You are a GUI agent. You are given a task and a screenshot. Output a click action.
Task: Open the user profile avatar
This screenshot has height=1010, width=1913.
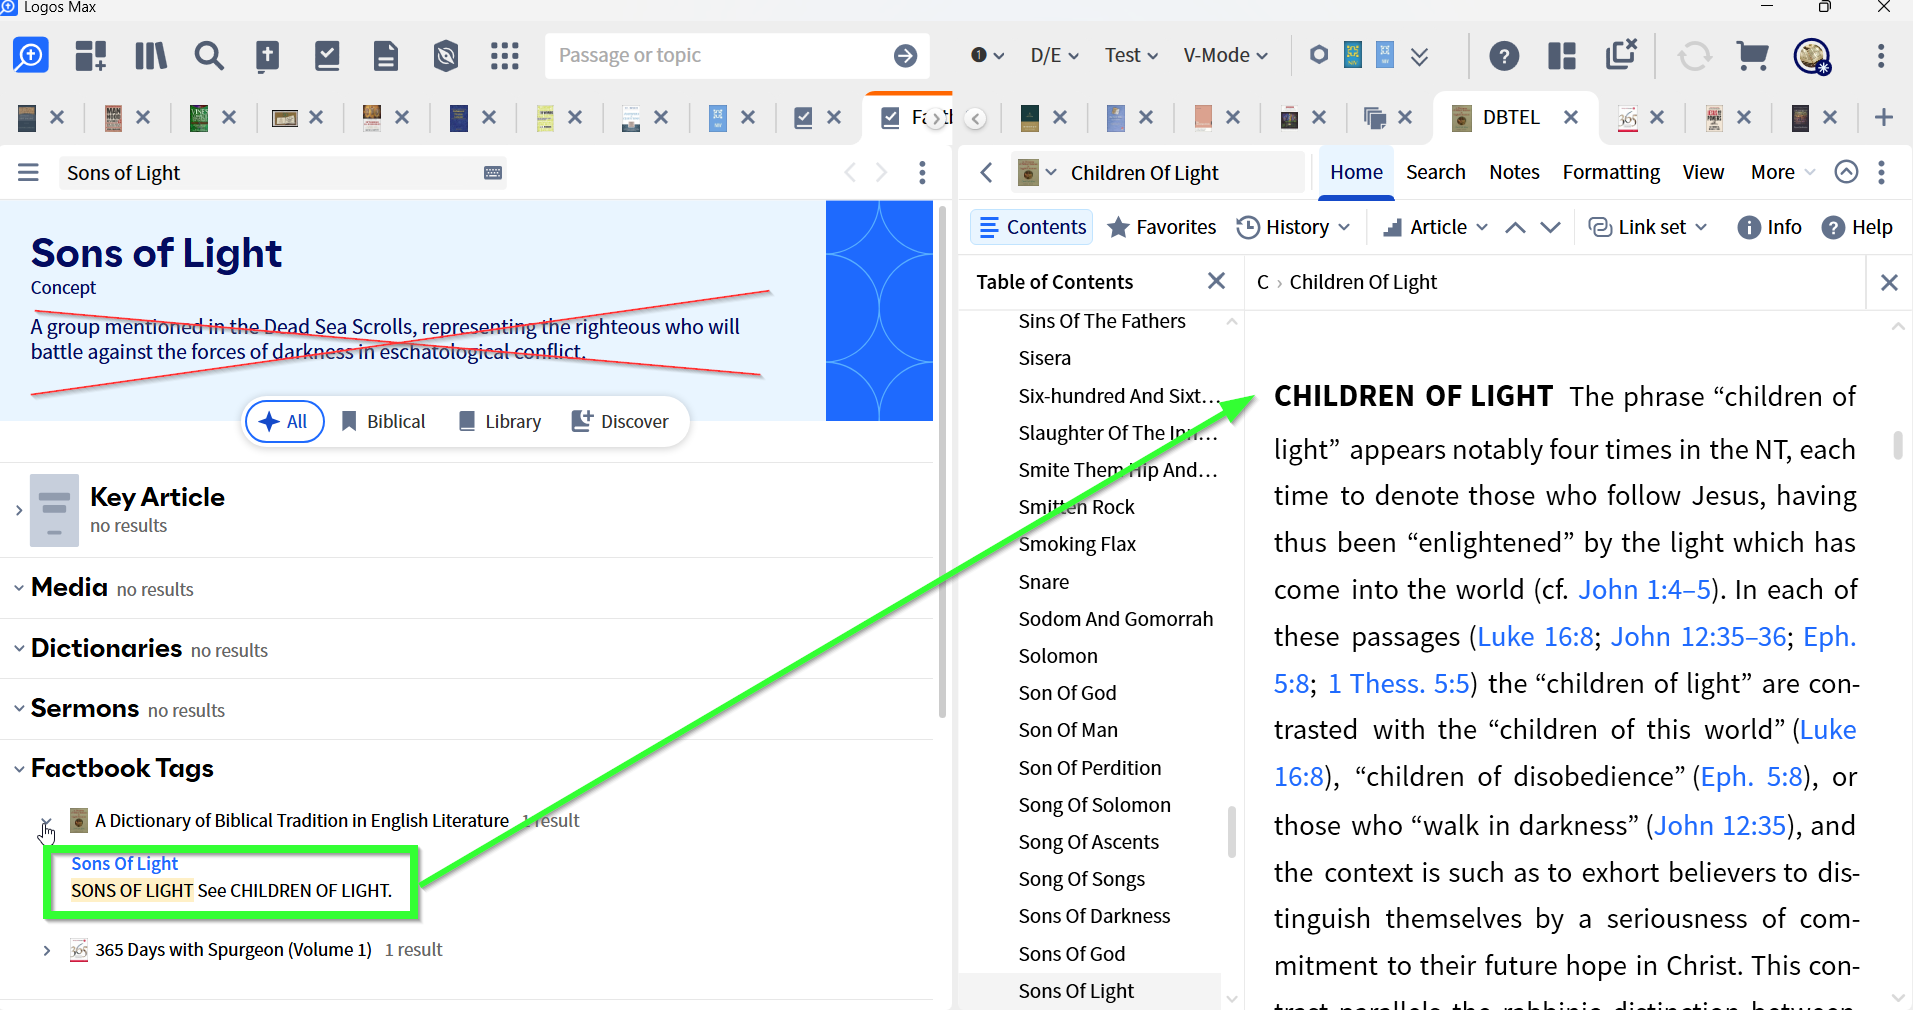click(1812, 56)
